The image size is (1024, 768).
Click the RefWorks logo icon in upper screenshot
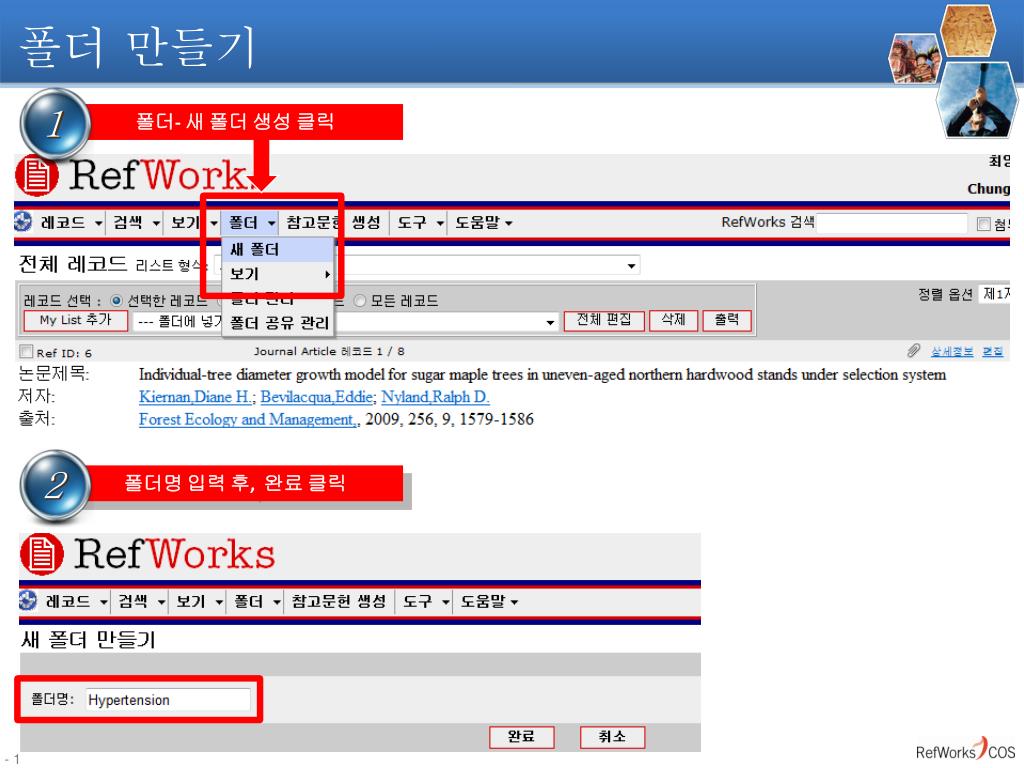[x=37, y=175]
